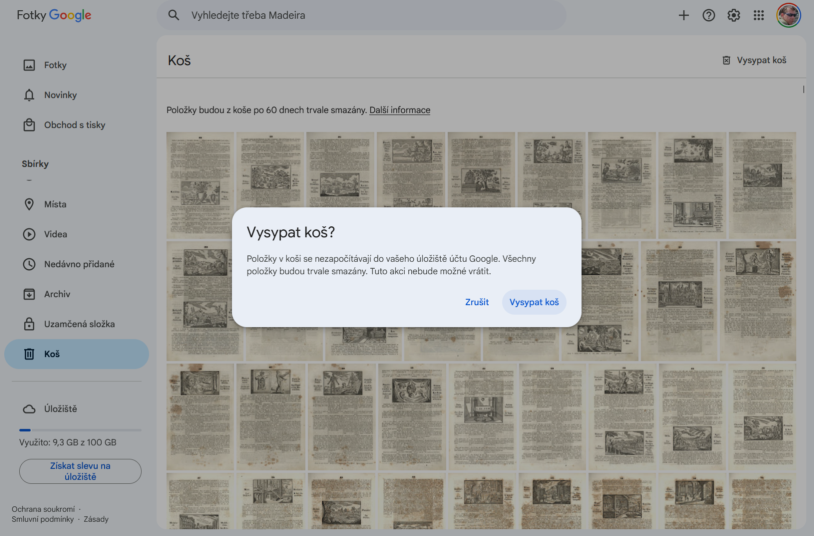The image size is (814, 536).
Task: Click the Uzamčená složka lock icon
Action: click(29, 324)
